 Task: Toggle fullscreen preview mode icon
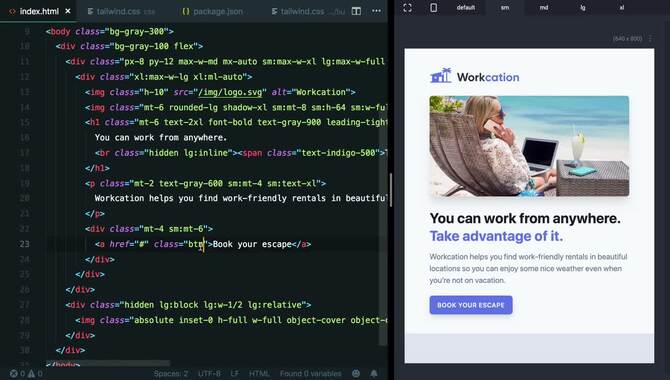(408, 8)
